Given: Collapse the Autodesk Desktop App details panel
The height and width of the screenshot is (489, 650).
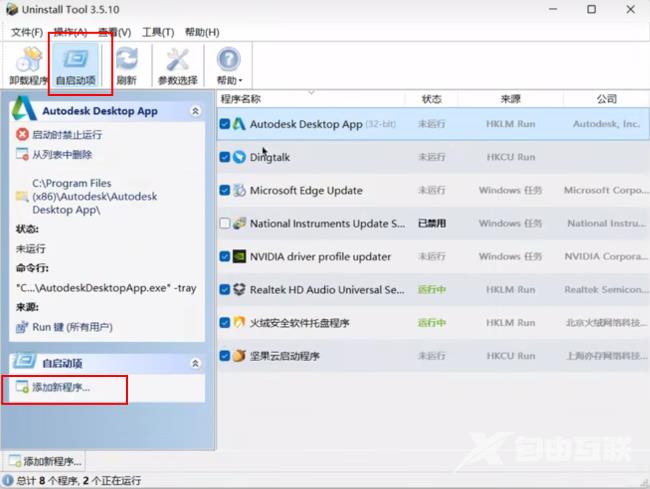Looking at the screenshot, I should tap(195, 111).
